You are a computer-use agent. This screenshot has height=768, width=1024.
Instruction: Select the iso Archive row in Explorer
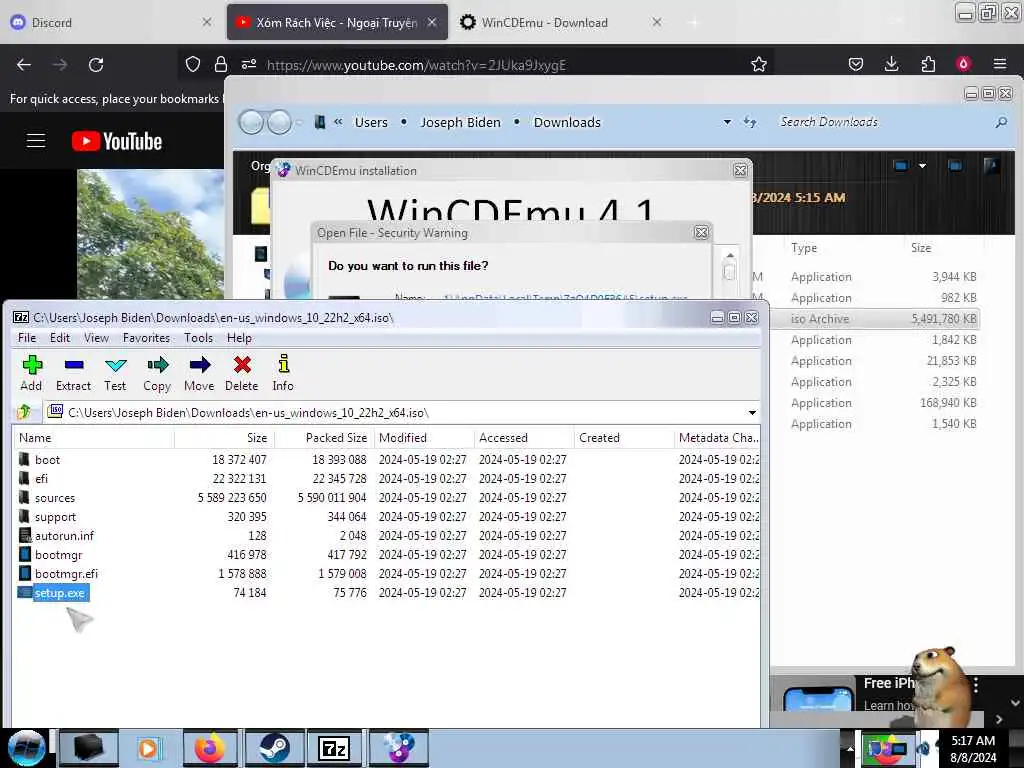(x=874, y=319)
